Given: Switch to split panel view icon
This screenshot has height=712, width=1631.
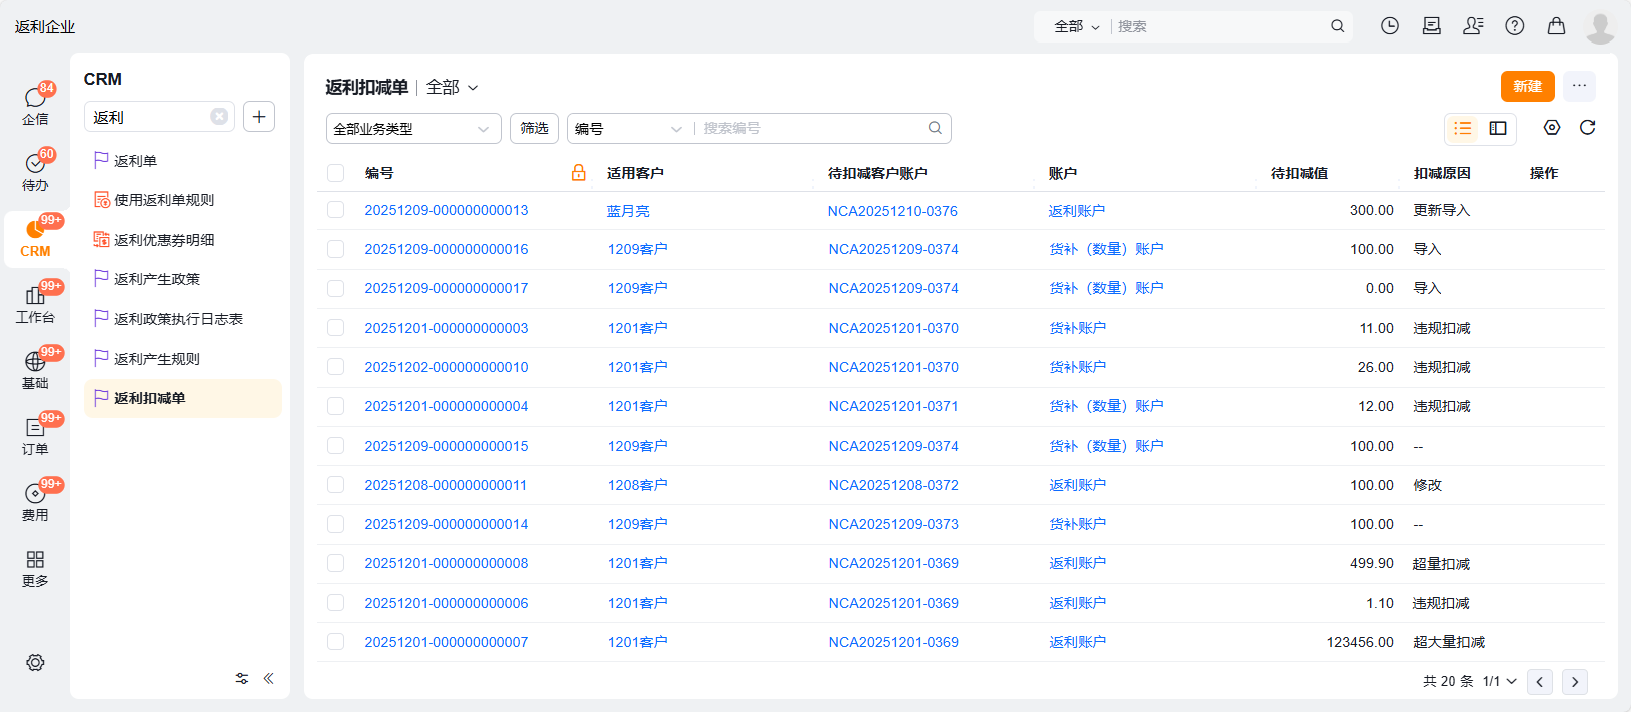Looking at the screenshot, I should coord(1498,128).
